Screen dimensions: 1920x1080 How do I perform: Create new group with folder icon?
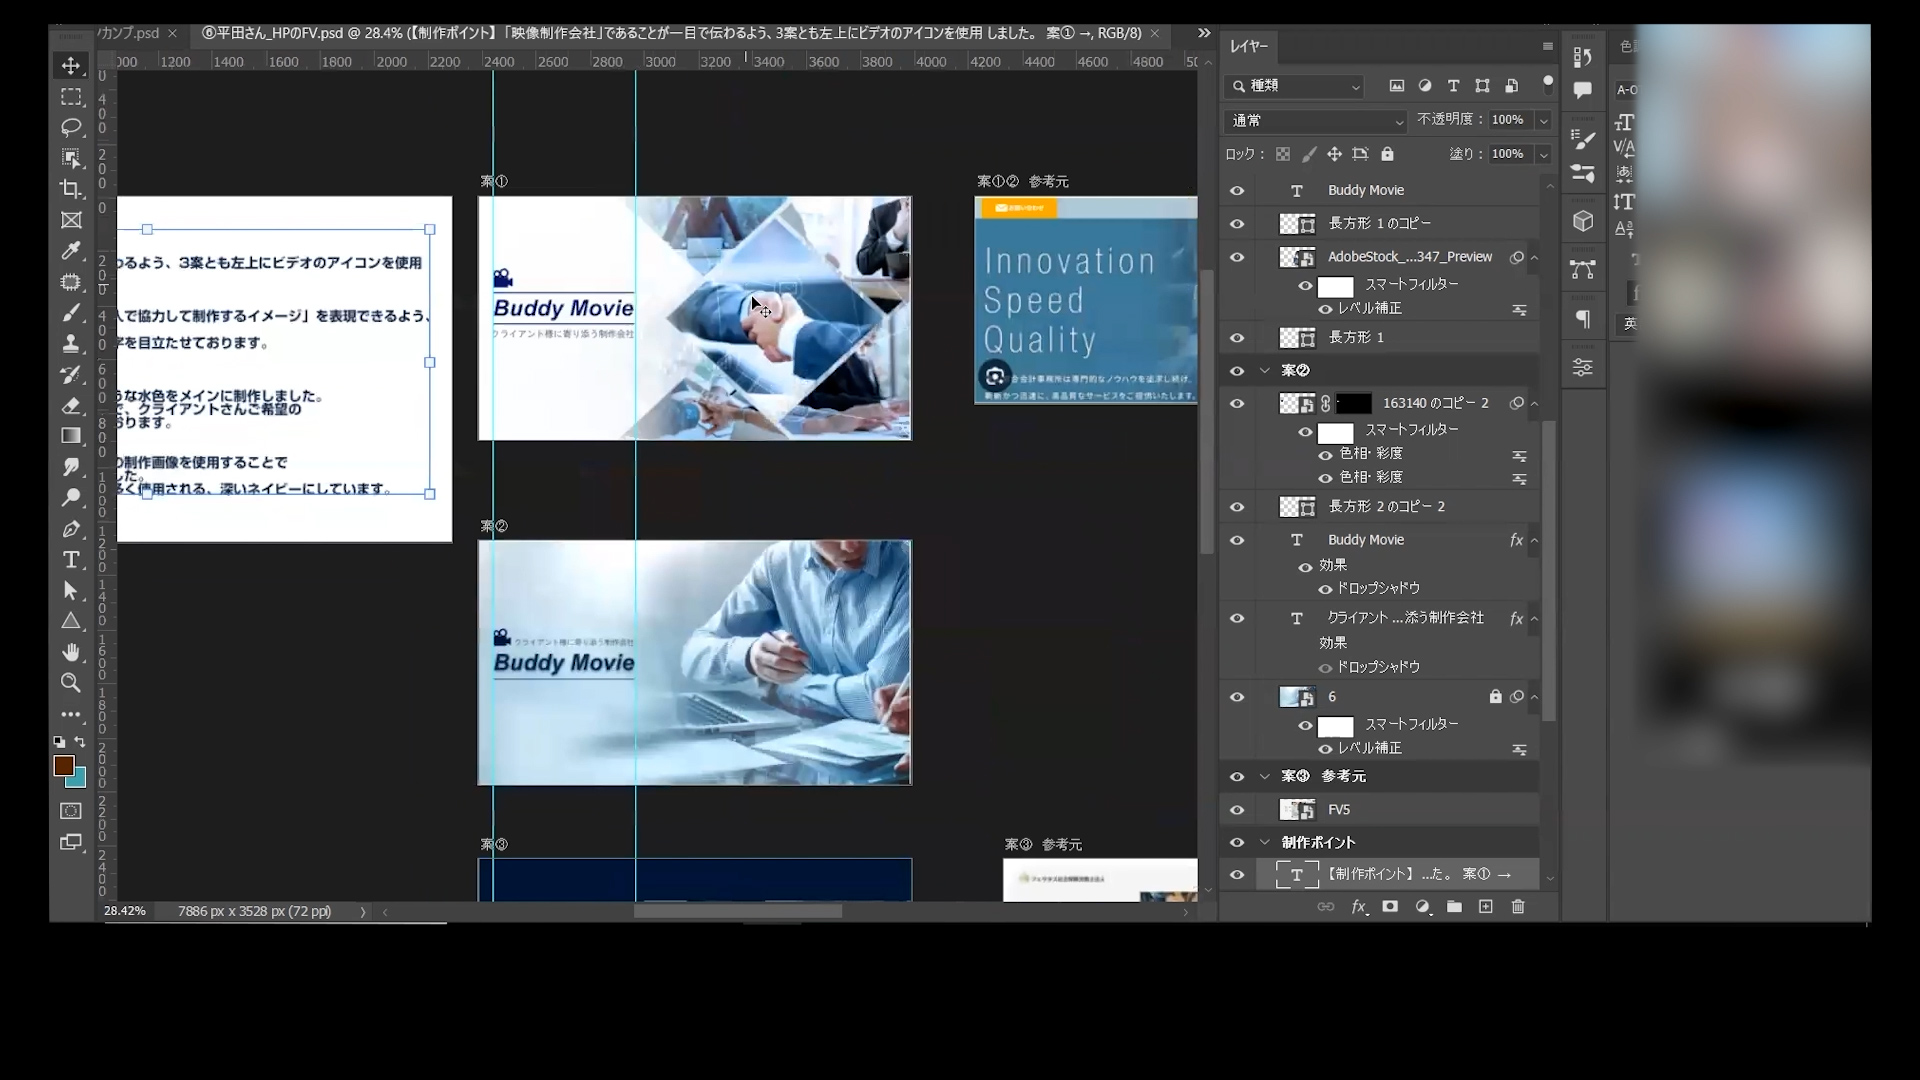coord(1454,907)
